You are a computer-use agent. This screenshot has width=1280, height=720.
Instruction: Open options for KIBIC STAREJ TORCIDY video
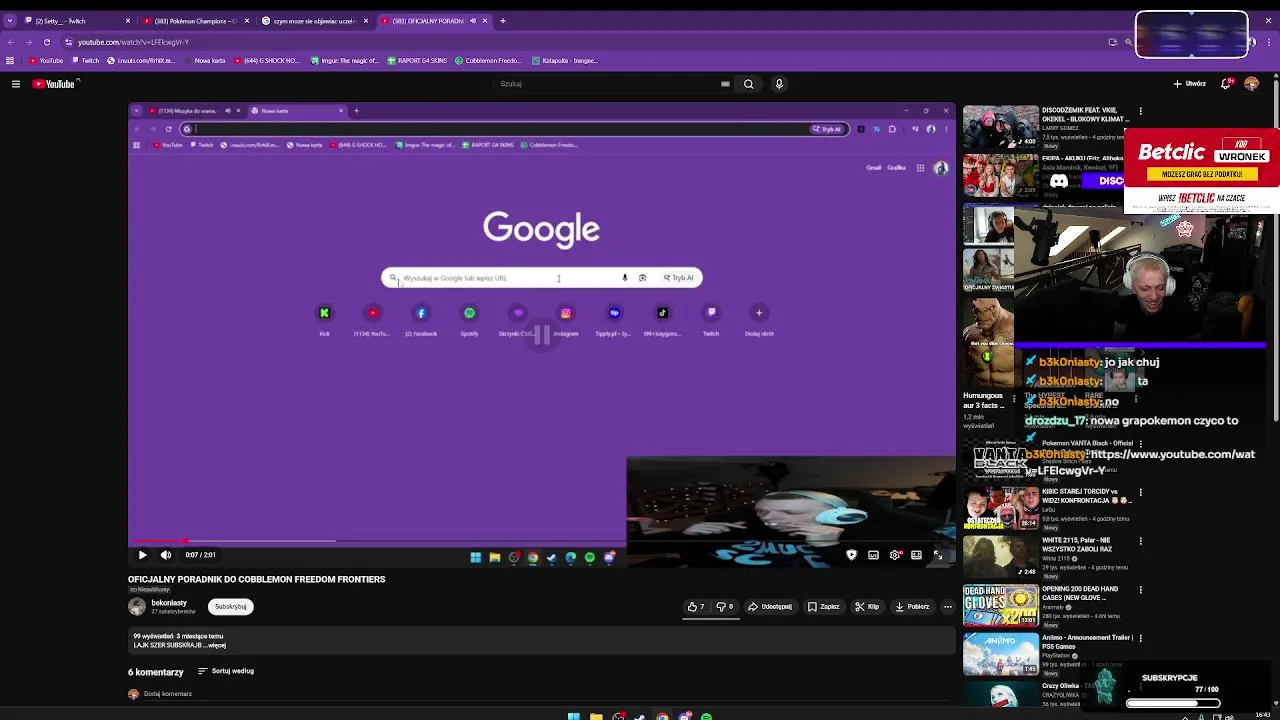[x=1141, y=493]
